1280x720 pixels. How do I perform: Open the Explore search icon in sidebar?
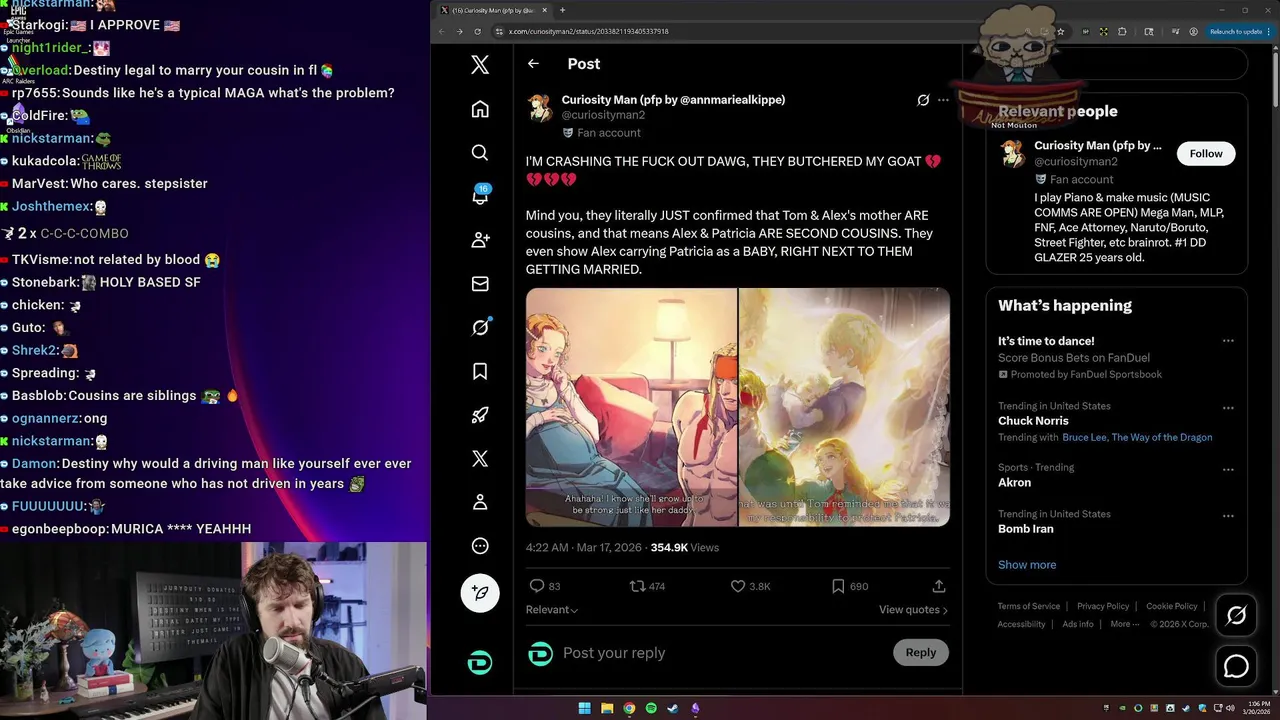pyautogui.click(x=480, y=153)
